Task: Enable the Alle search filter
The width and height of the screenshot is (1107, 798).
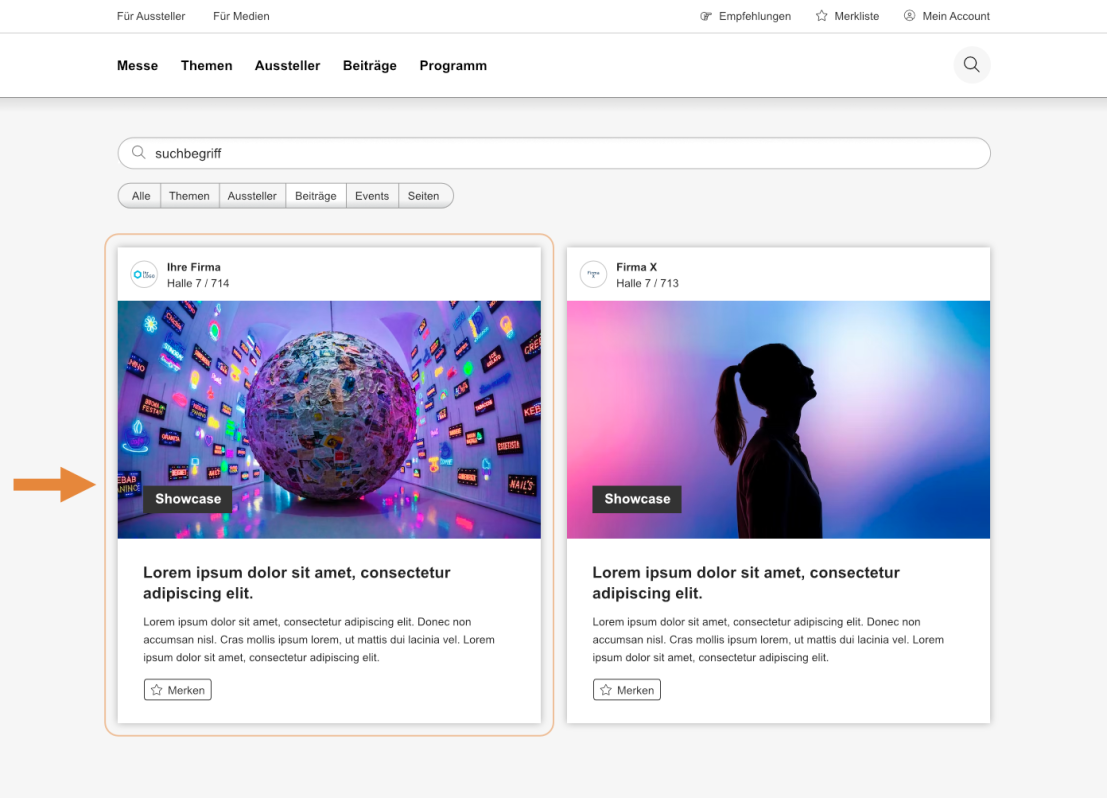Action: click(x=140, y=195)
